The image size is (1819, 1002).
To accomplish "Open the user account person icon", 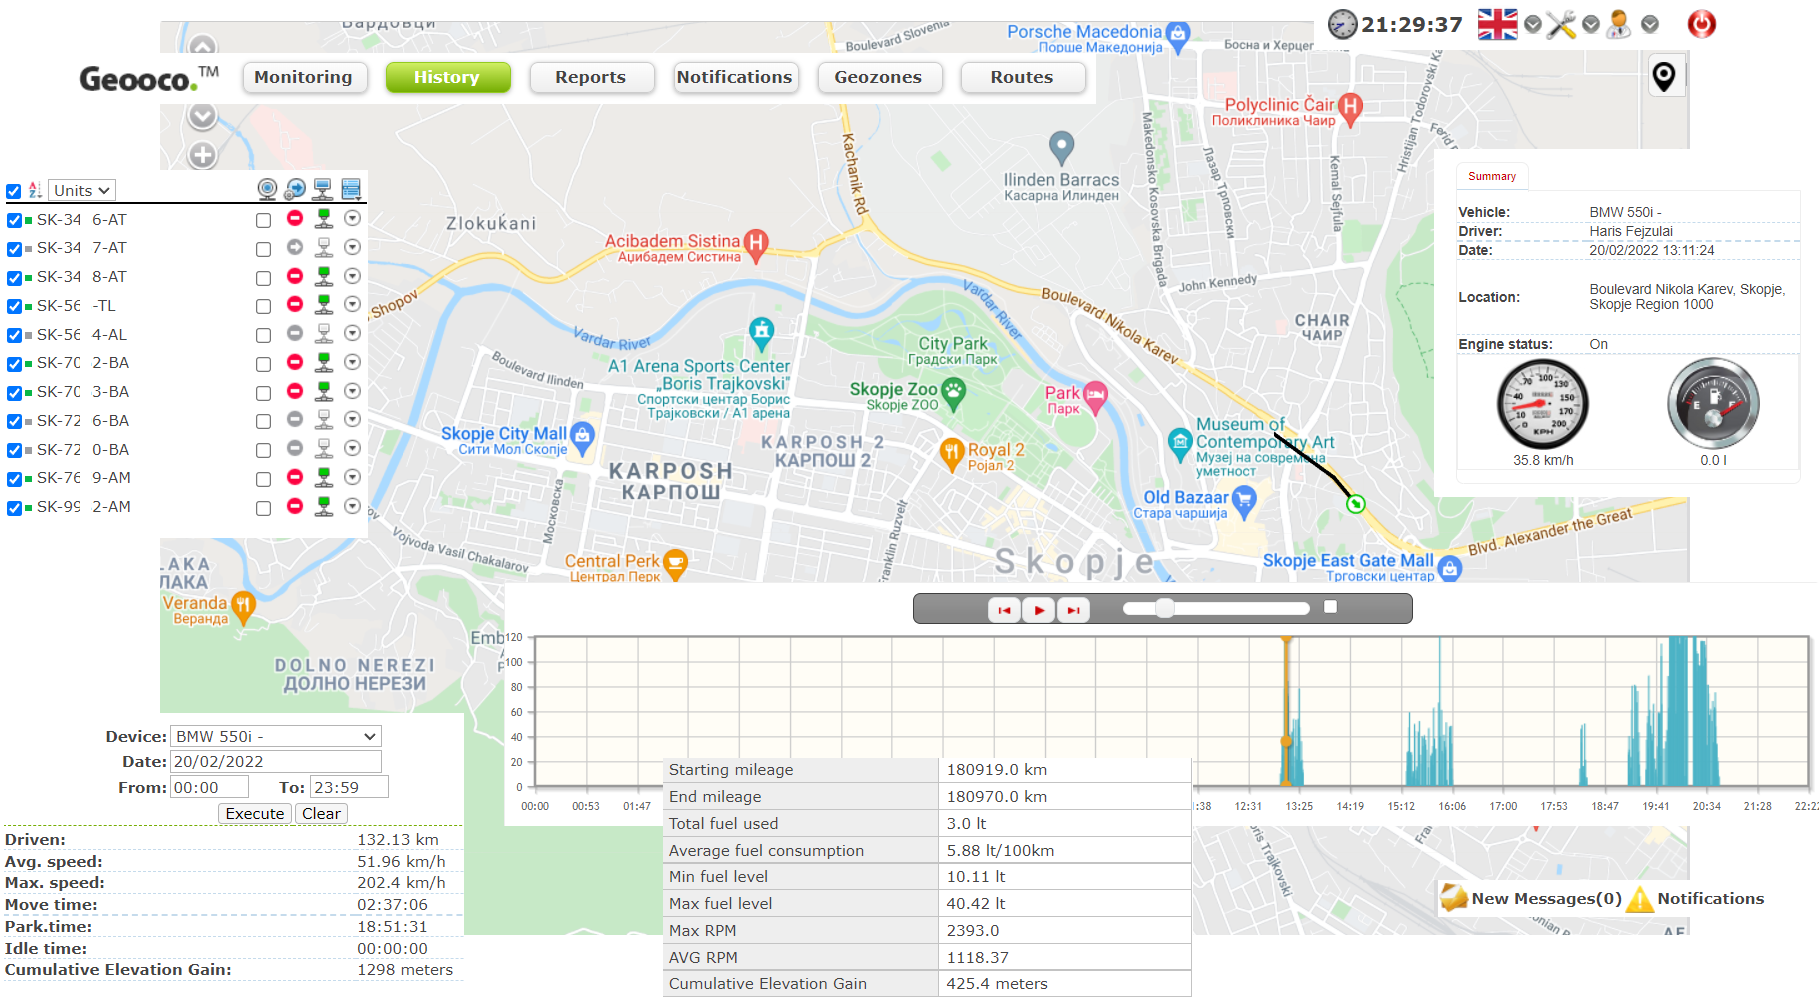I will point(1617,25).
